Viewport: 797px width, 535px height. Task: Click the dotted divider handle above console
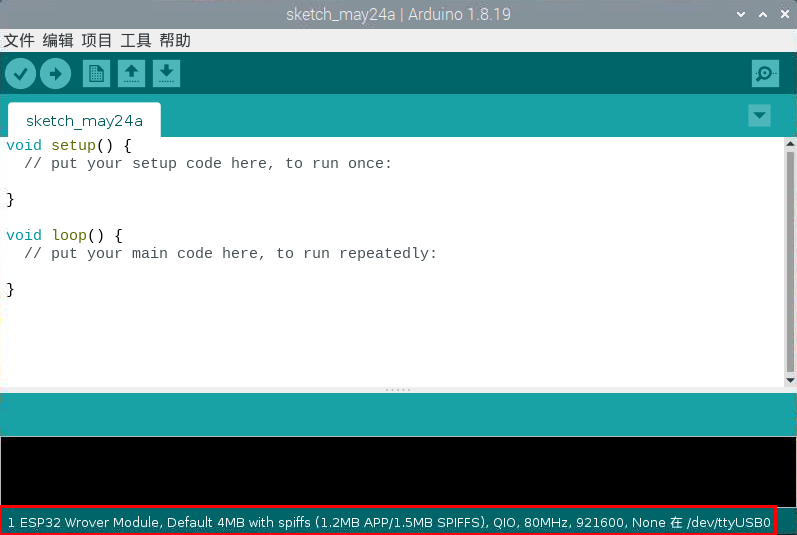pos(398,390)
